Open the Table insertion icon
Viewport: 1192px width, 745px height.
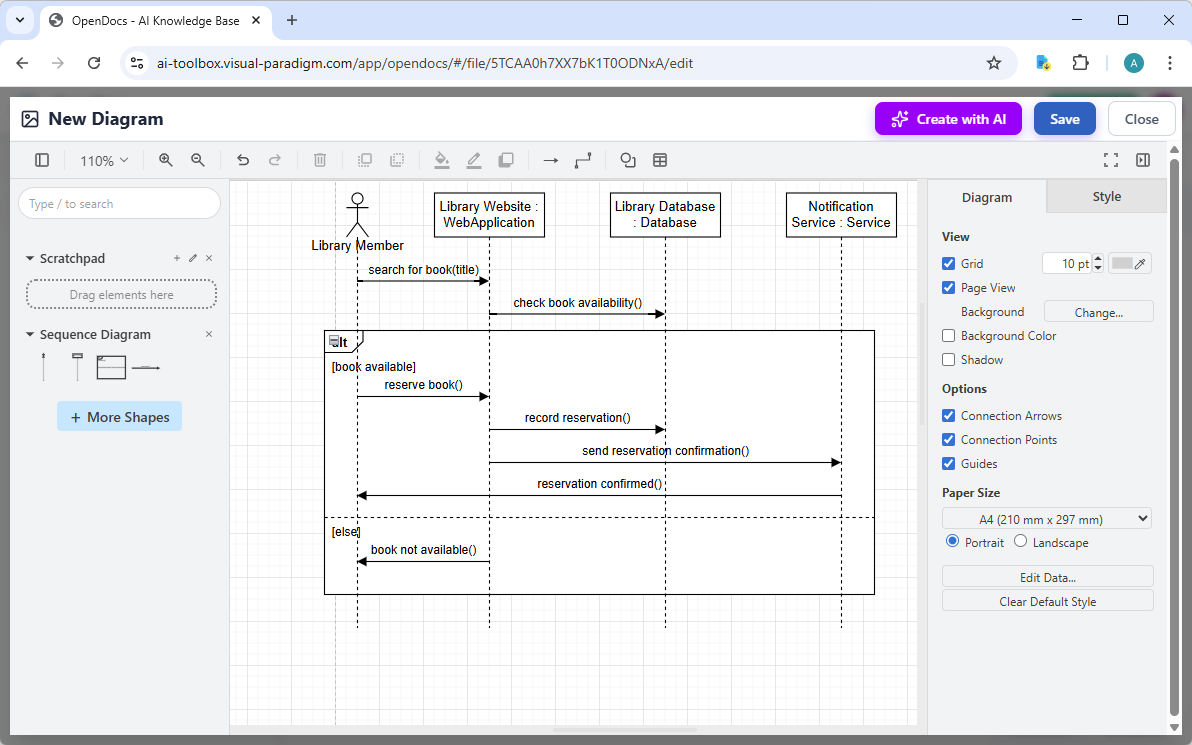click(x=658, y=160)
